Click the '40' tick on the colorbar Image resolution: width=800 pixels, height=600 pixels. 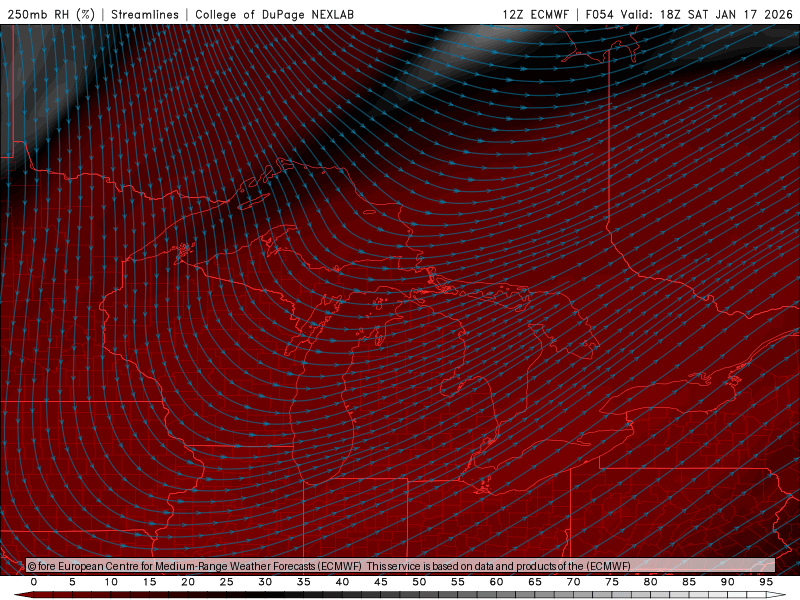[342, 582]
